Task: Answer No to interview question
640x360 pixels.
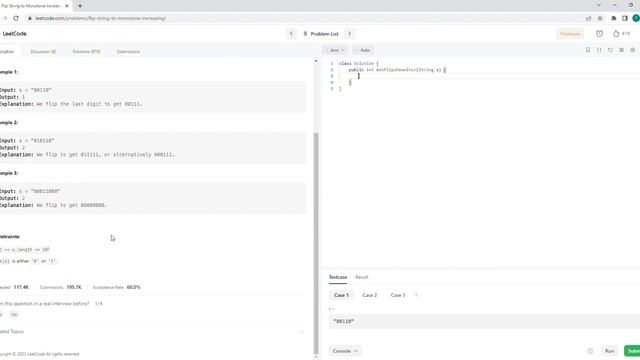Action: 14,315
